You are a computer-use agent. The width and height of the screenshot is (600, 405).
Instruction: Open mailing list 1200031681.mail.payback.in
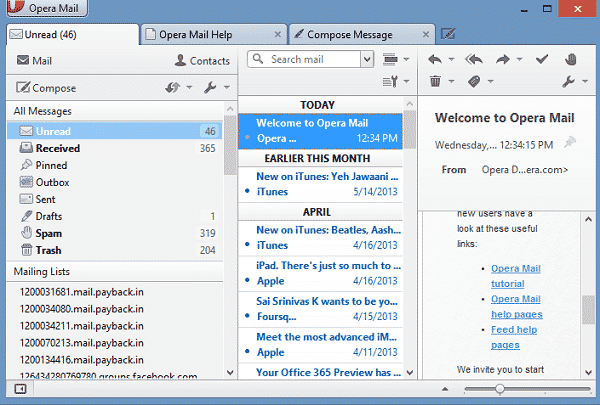coord(82,292)
